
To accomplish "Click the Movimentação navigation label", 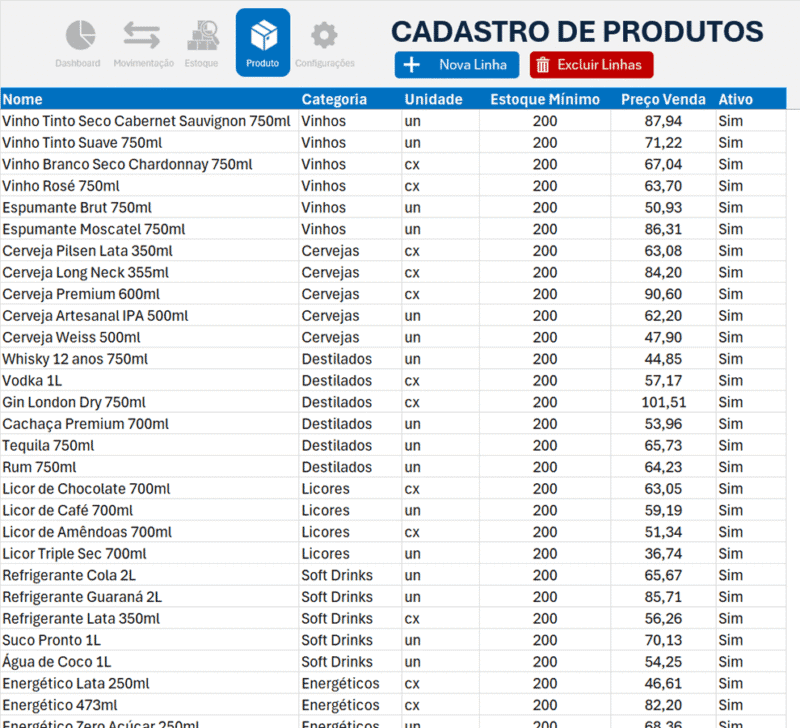I will pos(144,63).
